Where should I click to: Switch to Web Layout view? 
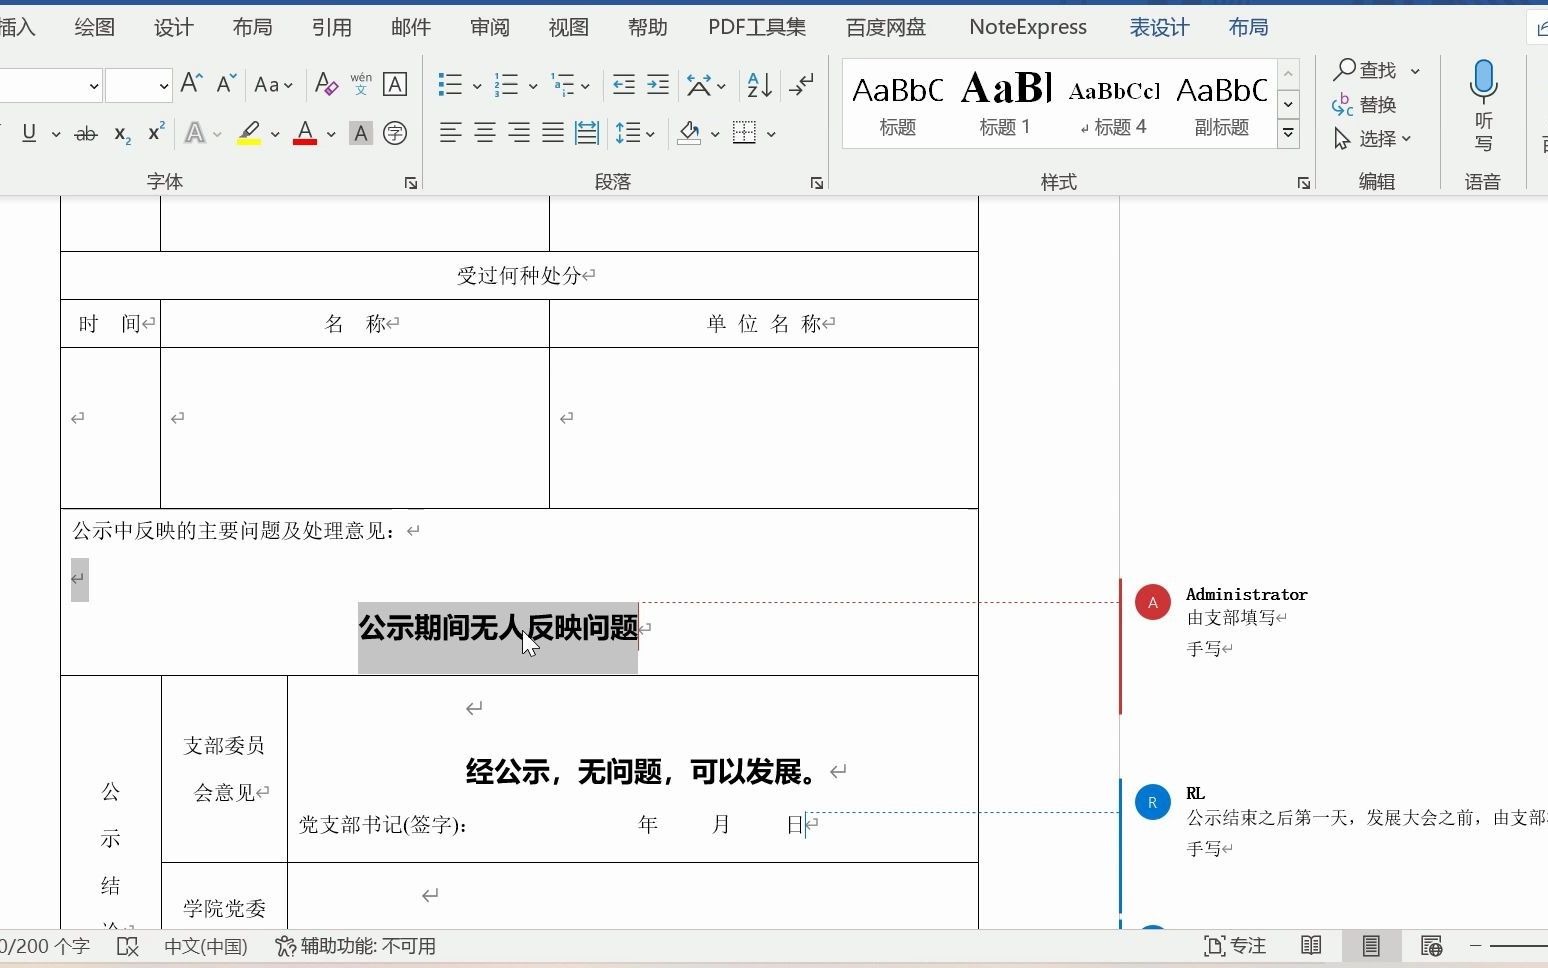1431,946
